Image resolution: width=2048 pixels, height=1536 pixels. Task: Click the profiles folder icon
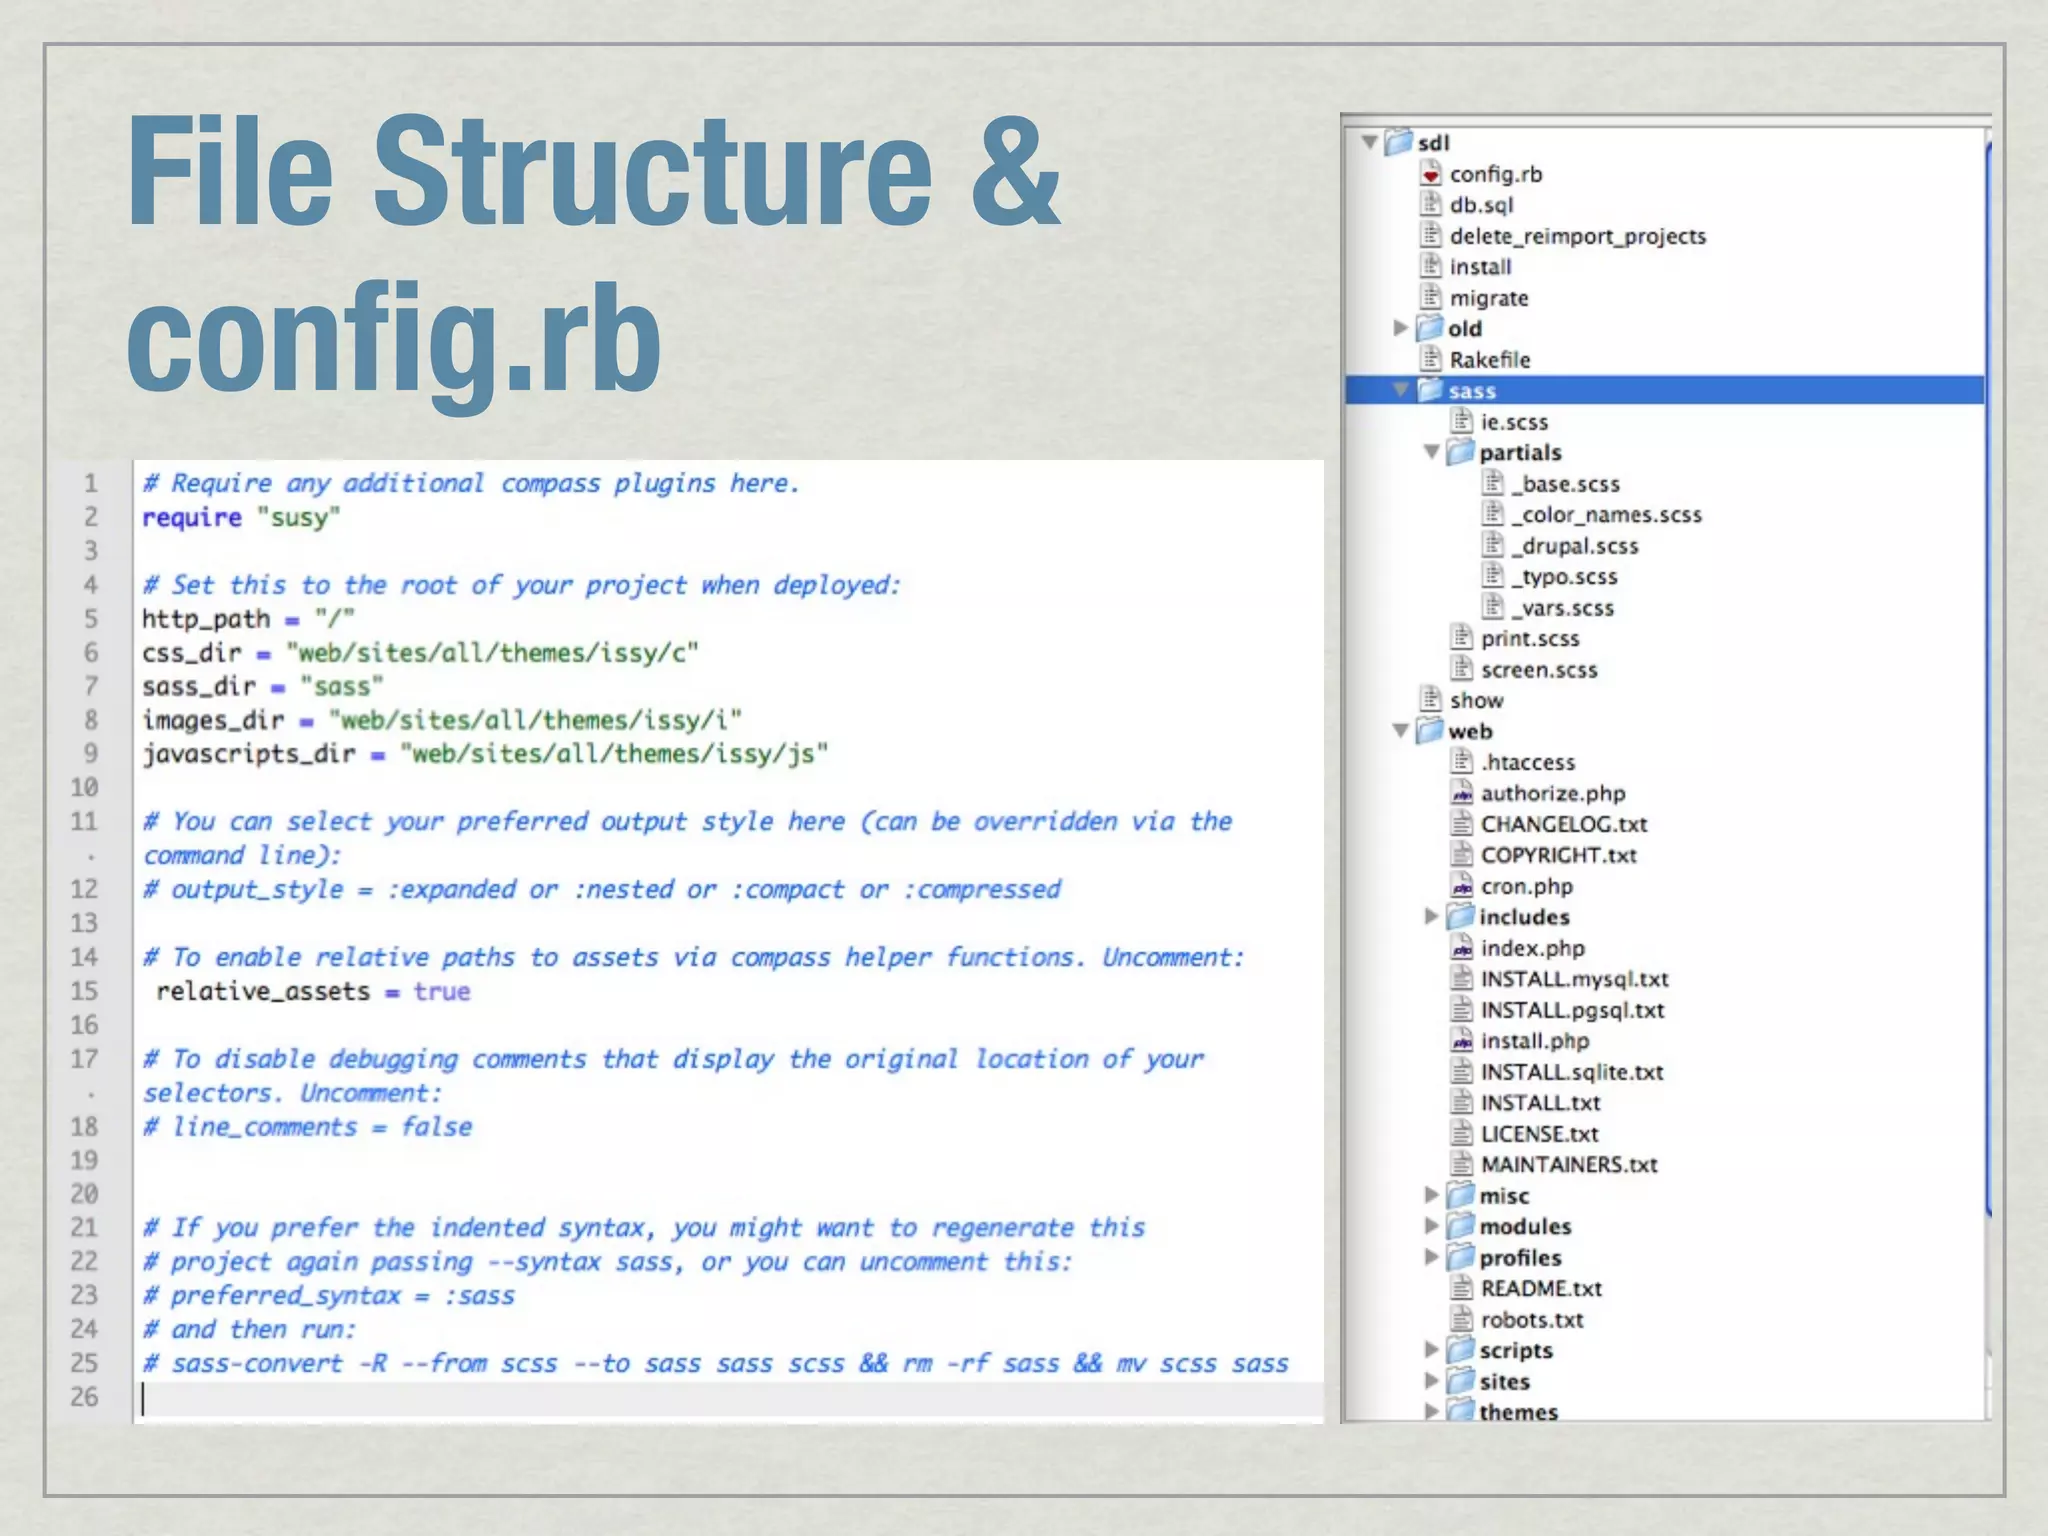1462,1257
